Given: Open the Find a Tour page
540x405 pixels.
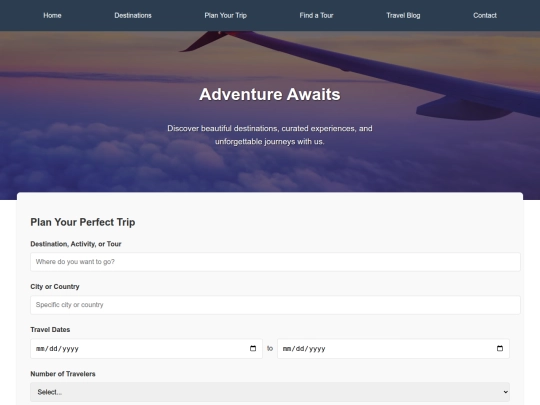Looking at the screenshot, I should click(316, 15).
